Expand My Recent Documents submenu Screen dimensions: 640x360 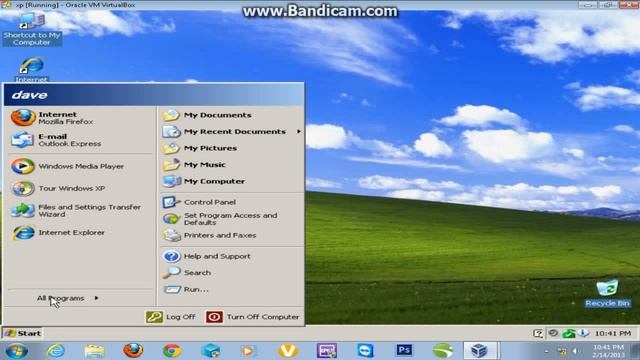(232, 131)
